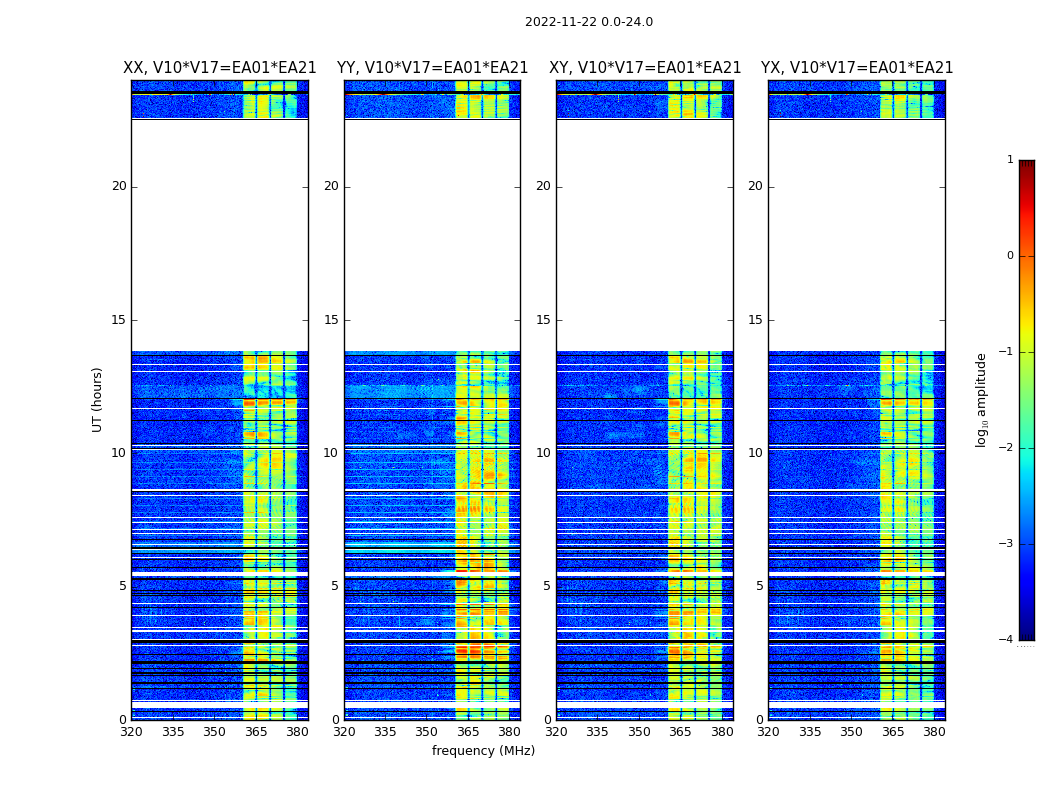The width and height of the screenshot is (1050, 800).
Task: Click the 350 tick under the XY panel
Action: [x=639, y=732]
